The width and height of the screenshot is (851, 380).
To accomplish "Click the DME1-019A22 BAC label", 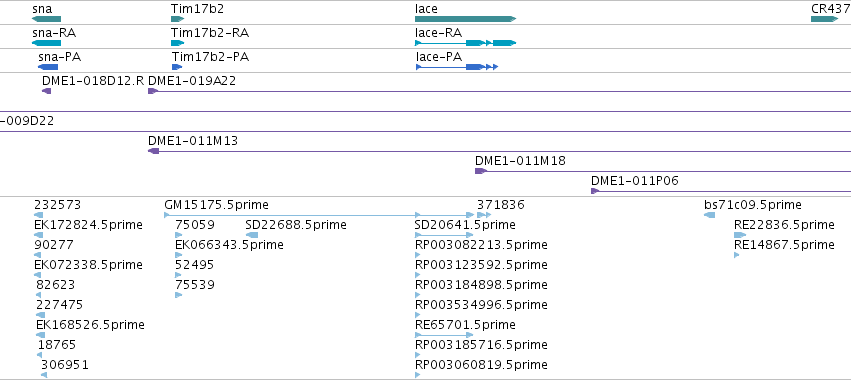I will 192,81.
